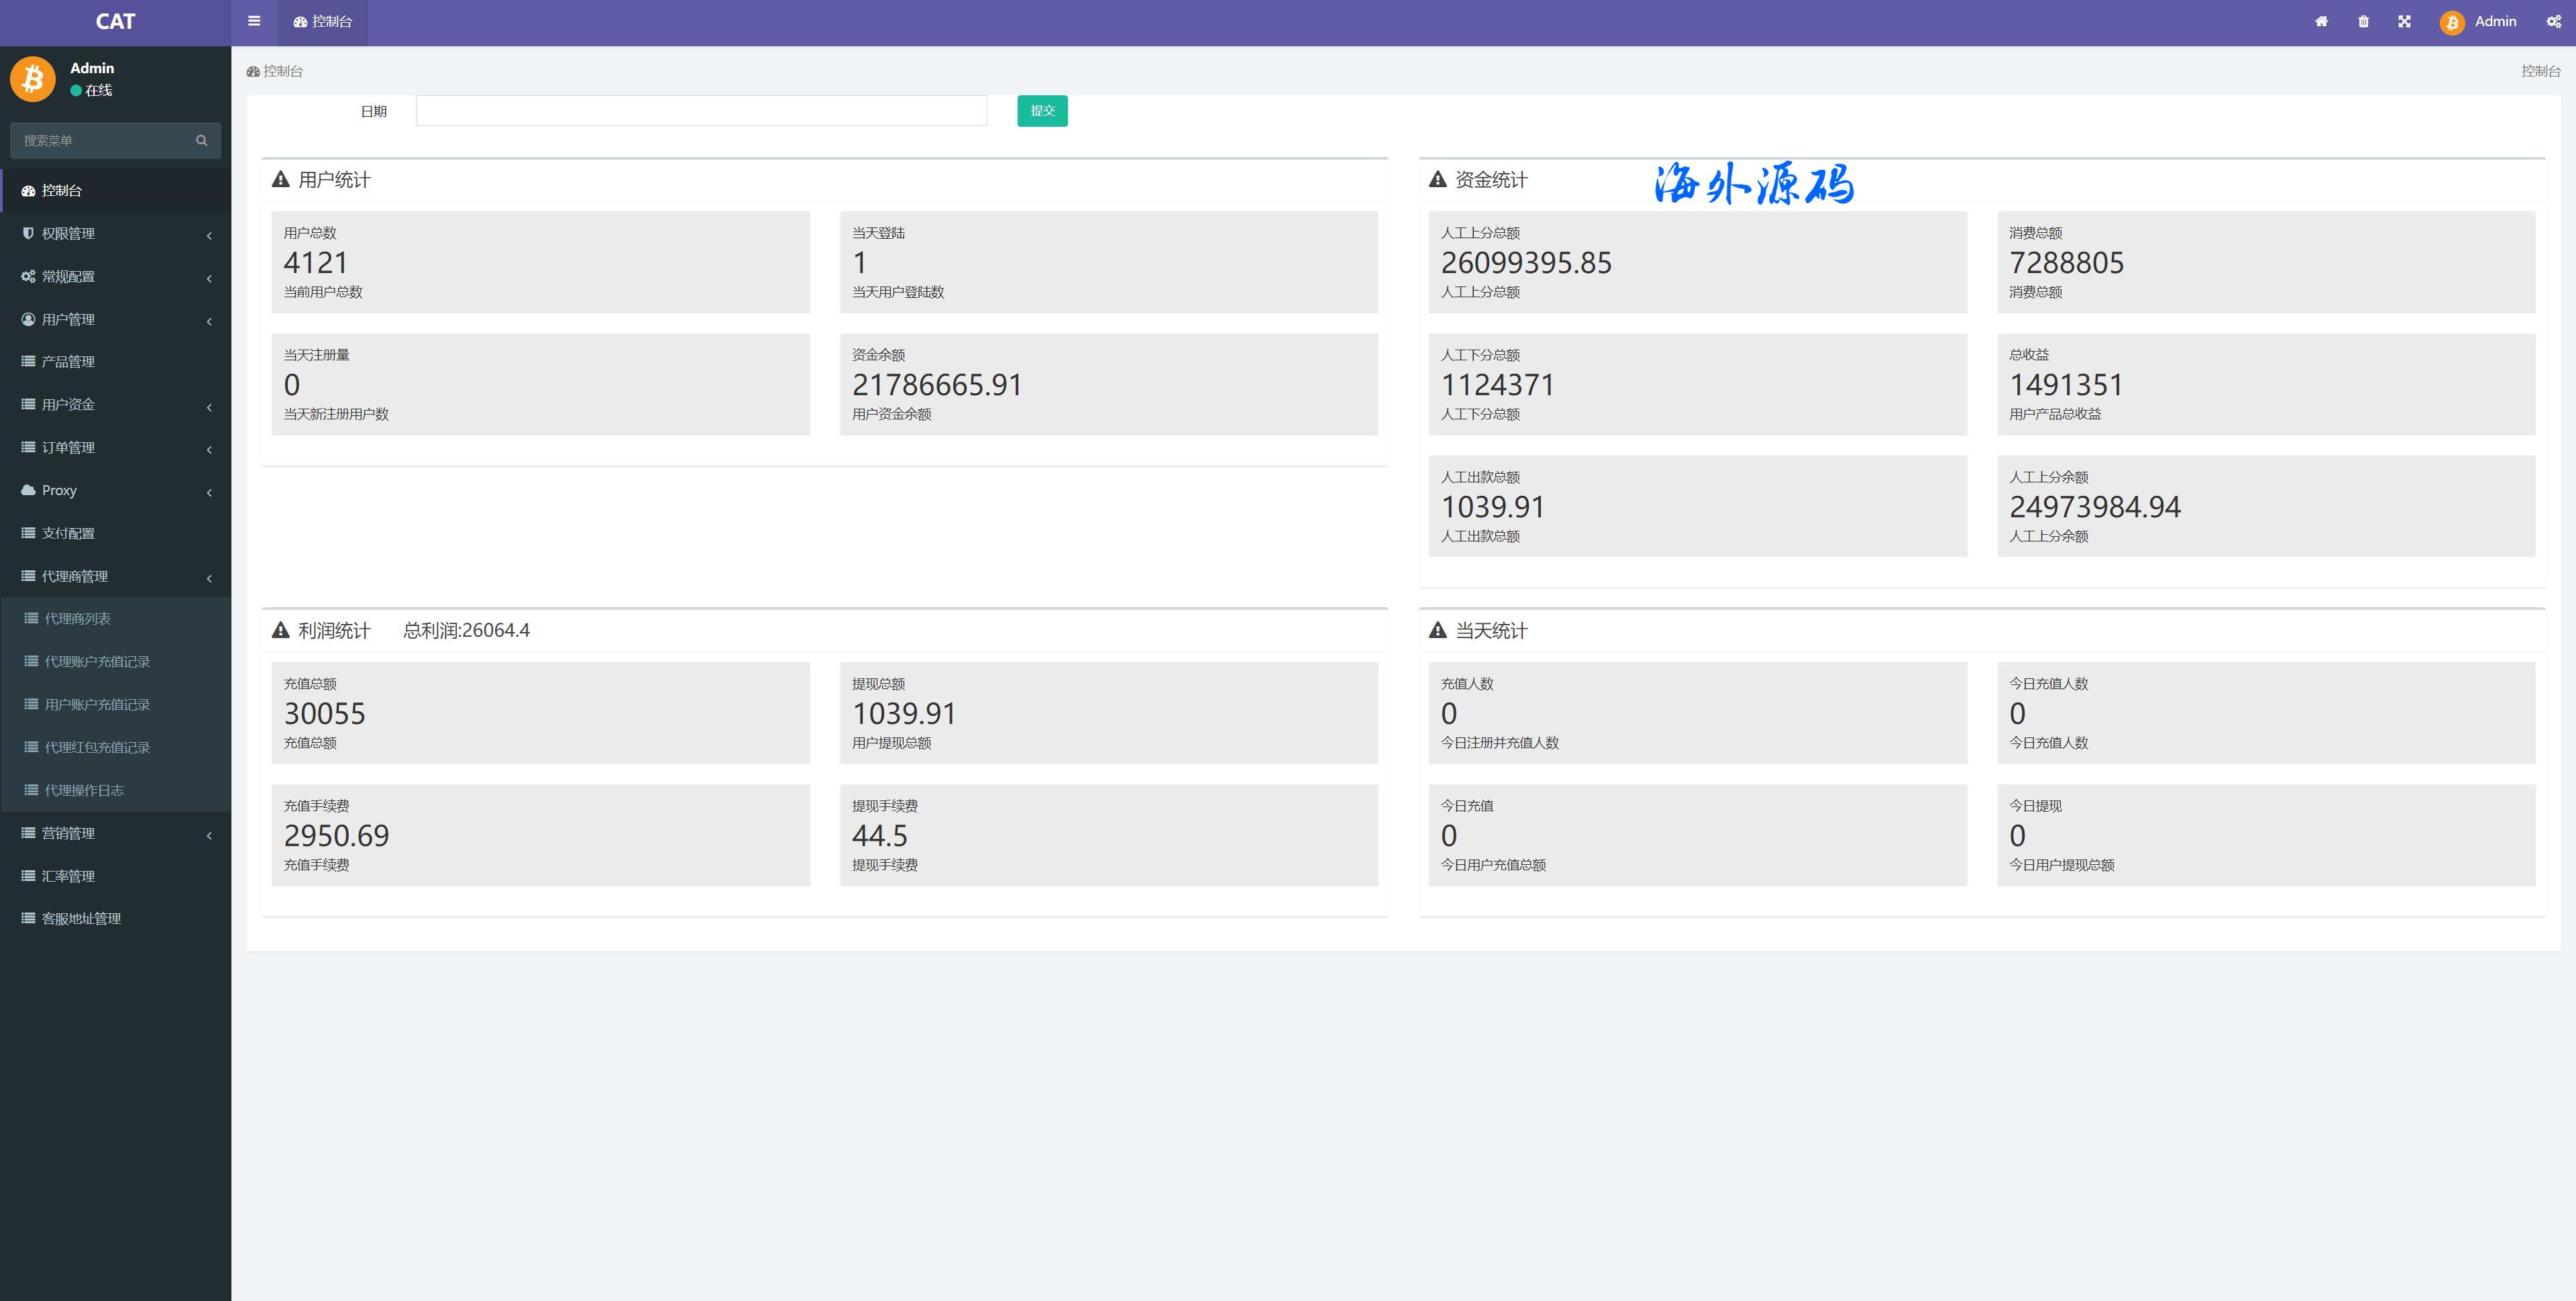Click the search magnifier in menu search
2576x1301 pixels.
(x=201, y=141)
